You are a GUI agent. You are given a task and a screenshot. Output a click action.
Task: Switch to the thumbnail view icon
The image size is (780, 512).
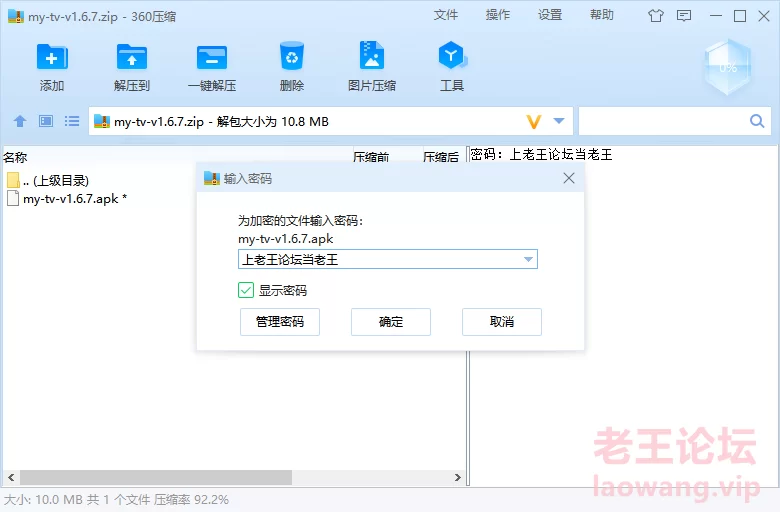(x=46, y=121)
